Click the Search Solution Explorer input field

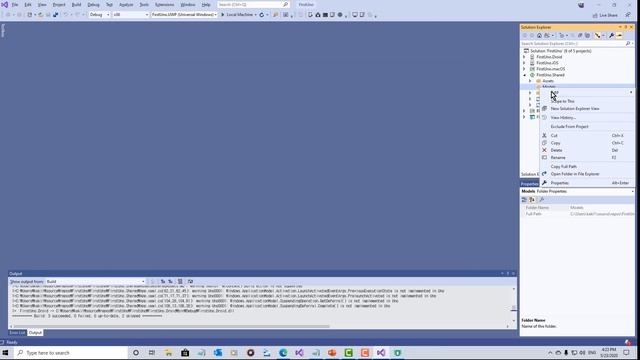(572, 43)
